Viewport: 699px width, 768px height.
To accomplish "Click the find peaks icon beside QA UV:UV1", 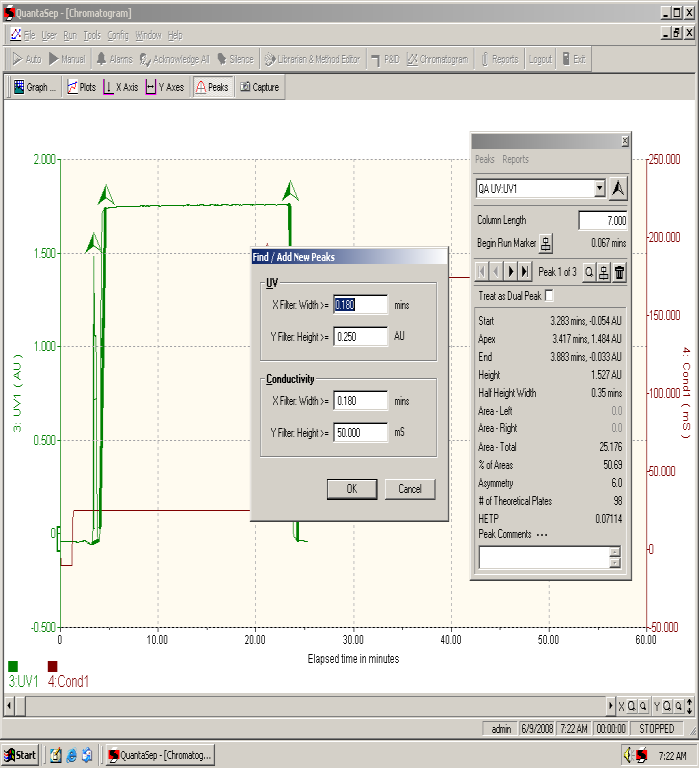I will [x=618, y=189].
